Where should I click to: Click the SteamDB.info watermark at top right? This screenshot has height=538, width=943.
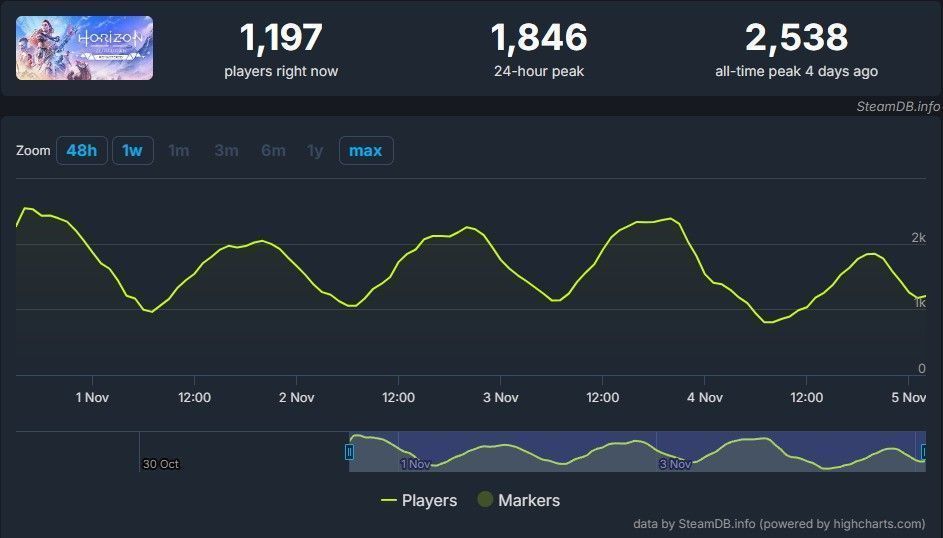point(898,105)
